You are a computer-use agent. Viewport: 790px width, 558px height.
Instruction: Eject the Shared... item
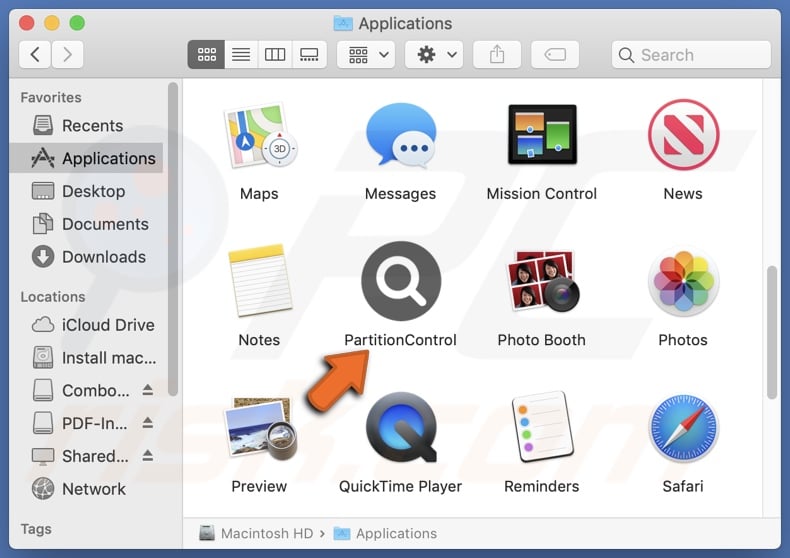pos(148,455)
